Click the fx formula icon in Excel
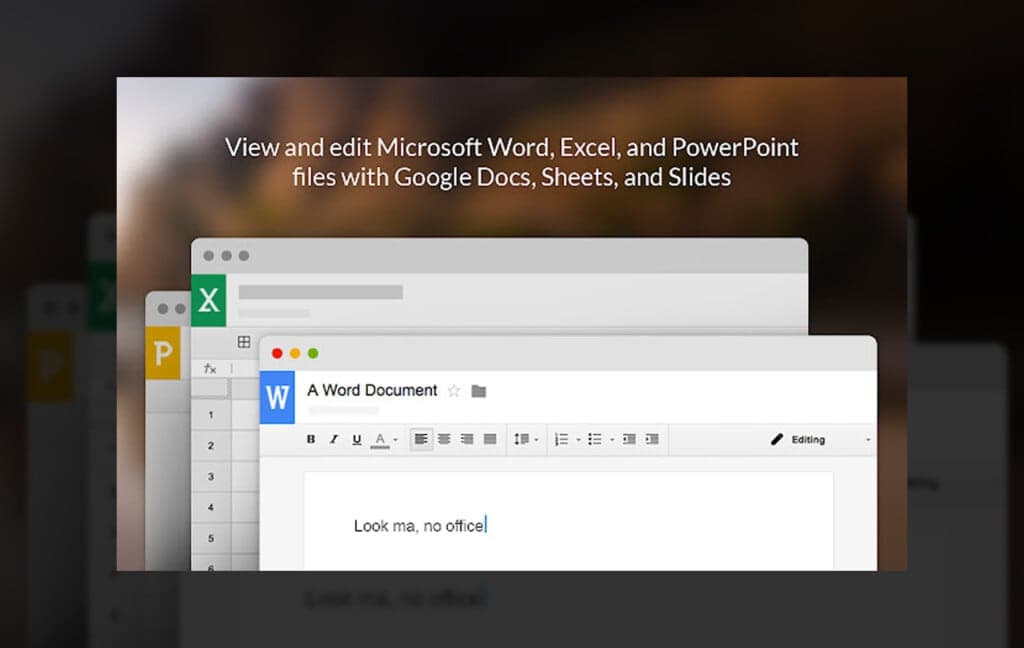The height and width of the screenshot is (648, 1024). pos(210,369)
